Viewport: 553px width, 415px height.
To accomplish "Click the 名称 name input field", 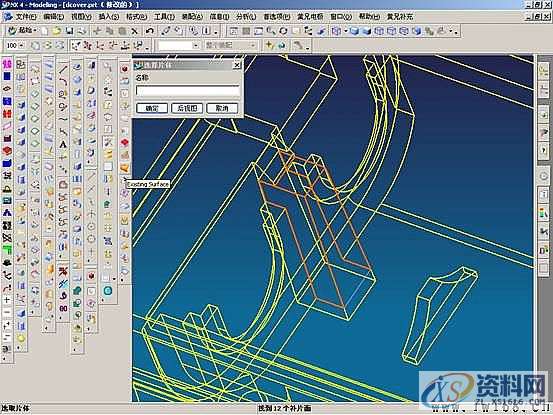I will point(188,91).
